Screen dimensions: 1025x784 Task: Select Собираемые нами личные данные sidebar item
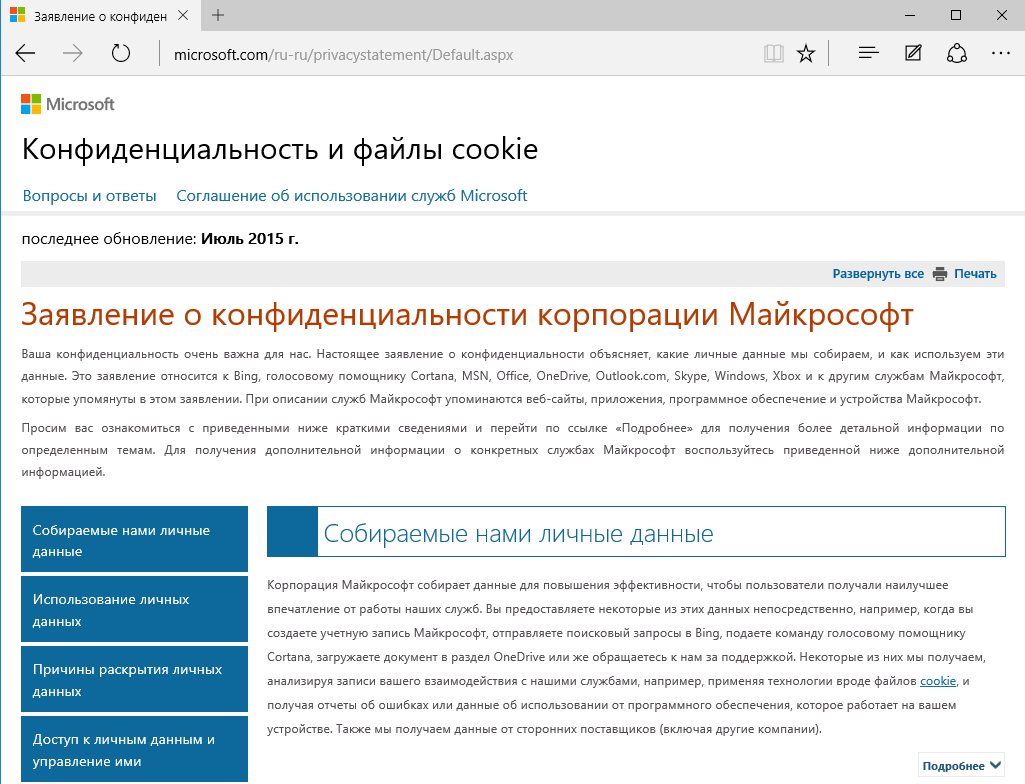coord(135,539)
